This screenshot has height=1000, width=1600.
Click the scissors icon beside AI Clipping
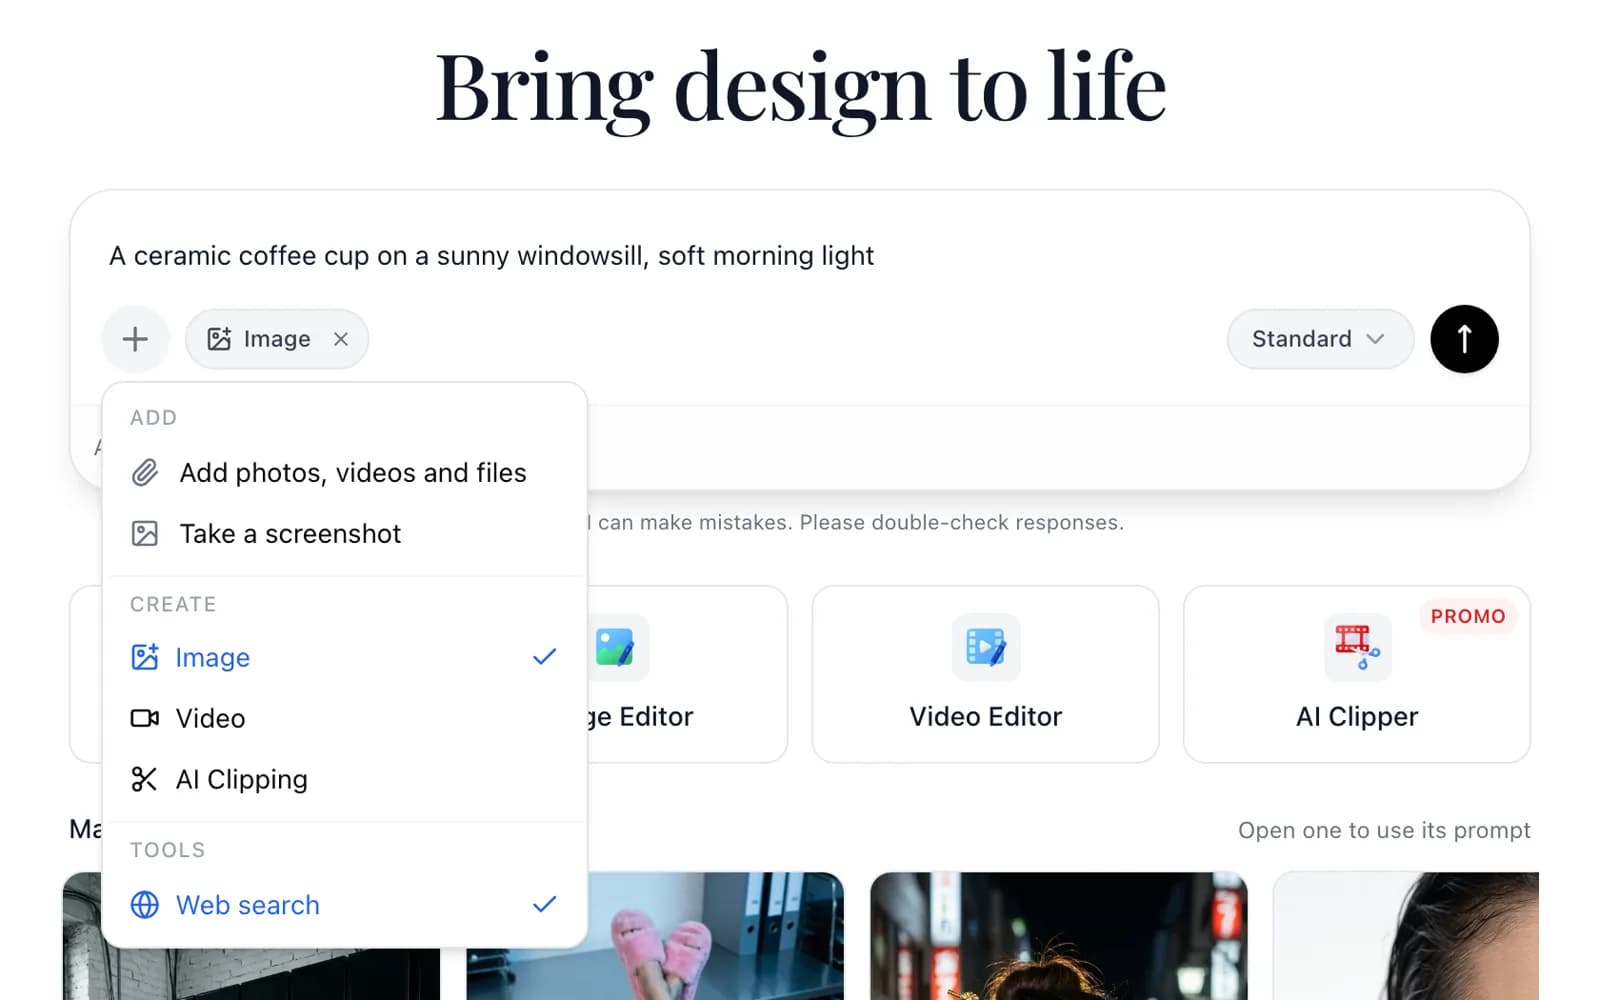pos(145,779)
